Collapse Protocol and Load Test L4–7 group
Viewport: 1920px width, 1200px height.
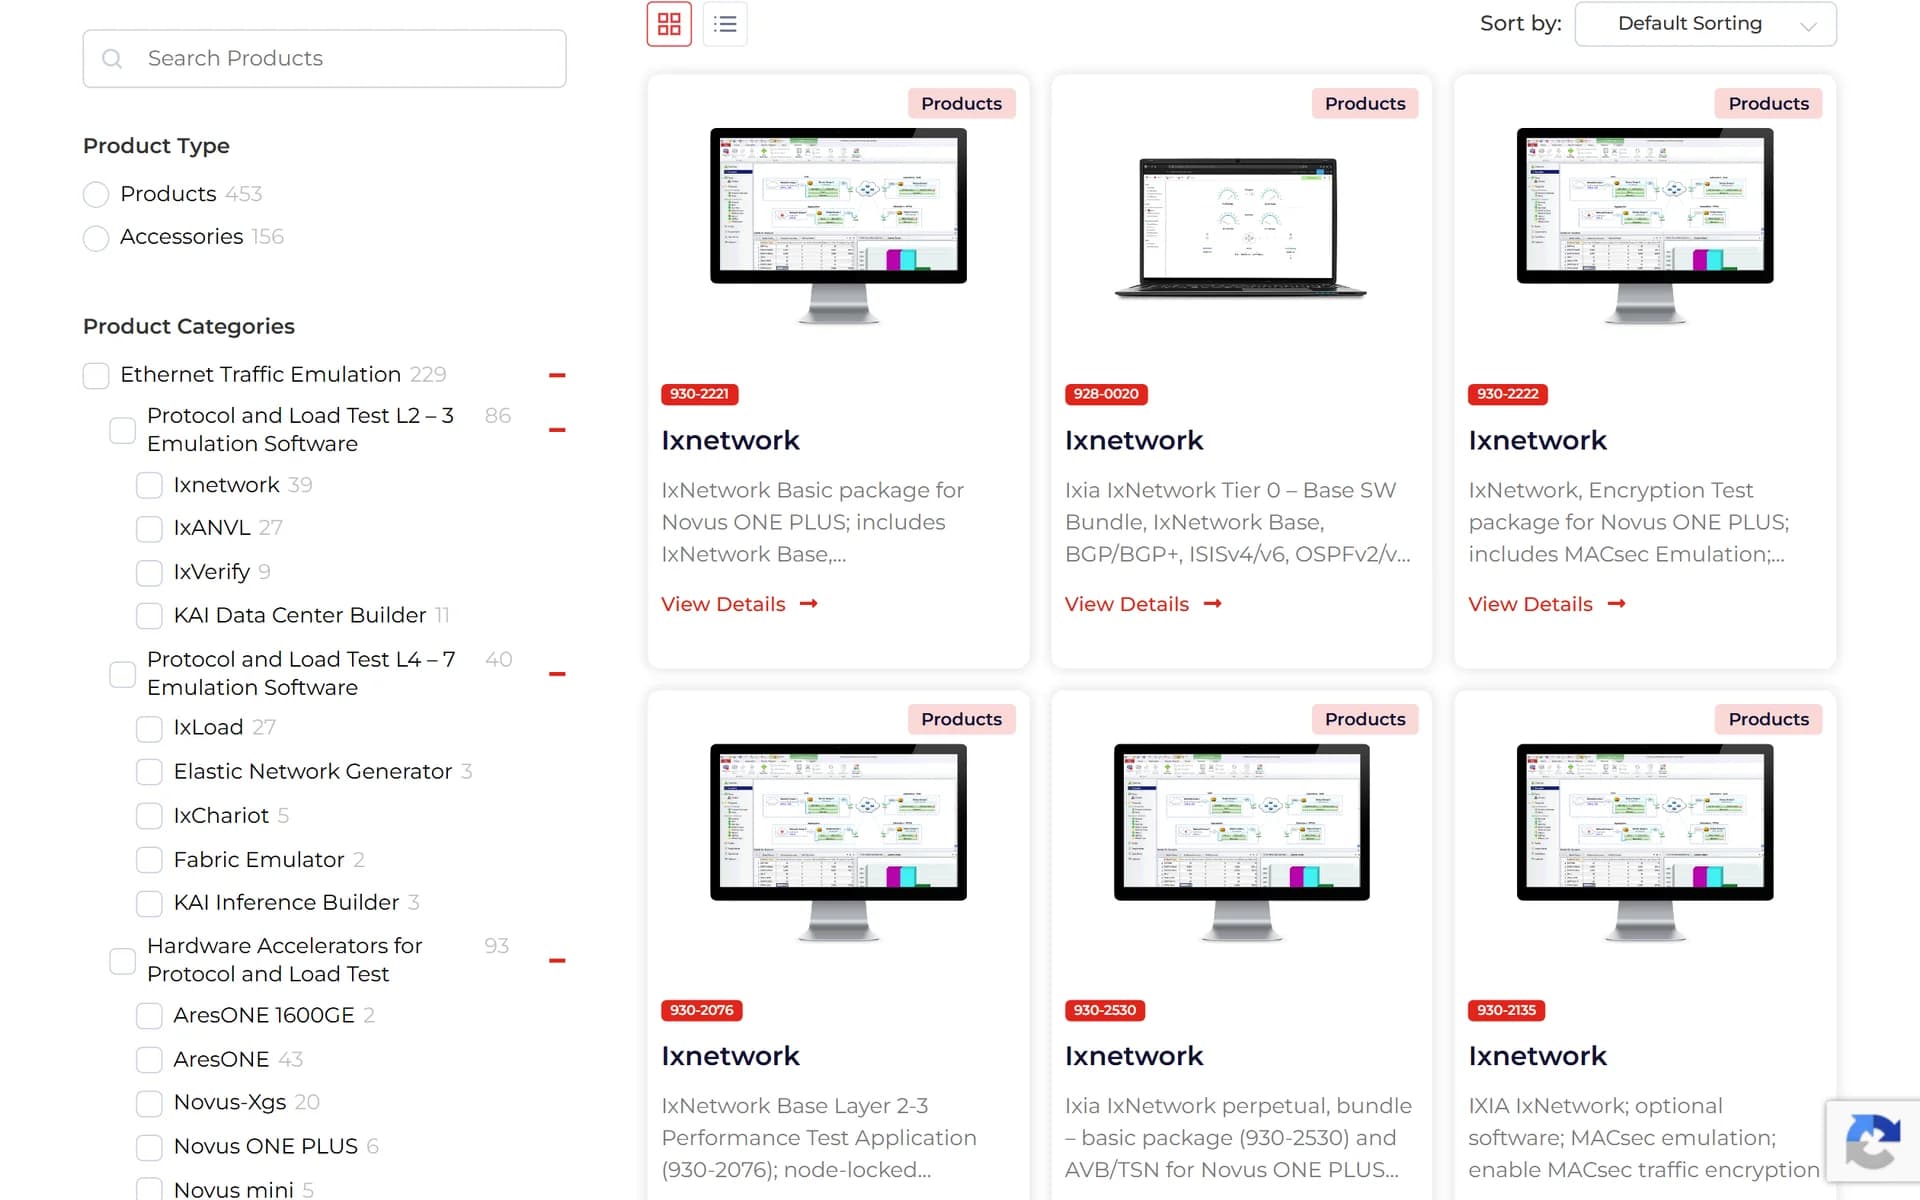coord(557,674)
